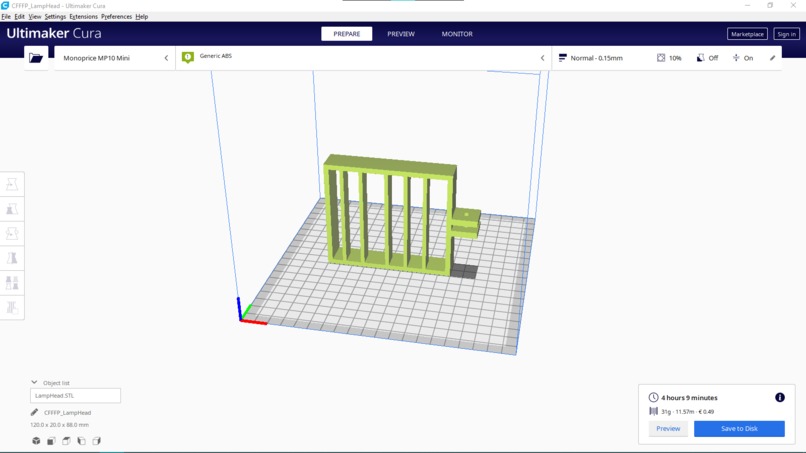The image size is (806, 453).
Task: Open the Settings menu
Action: [55, 16]
